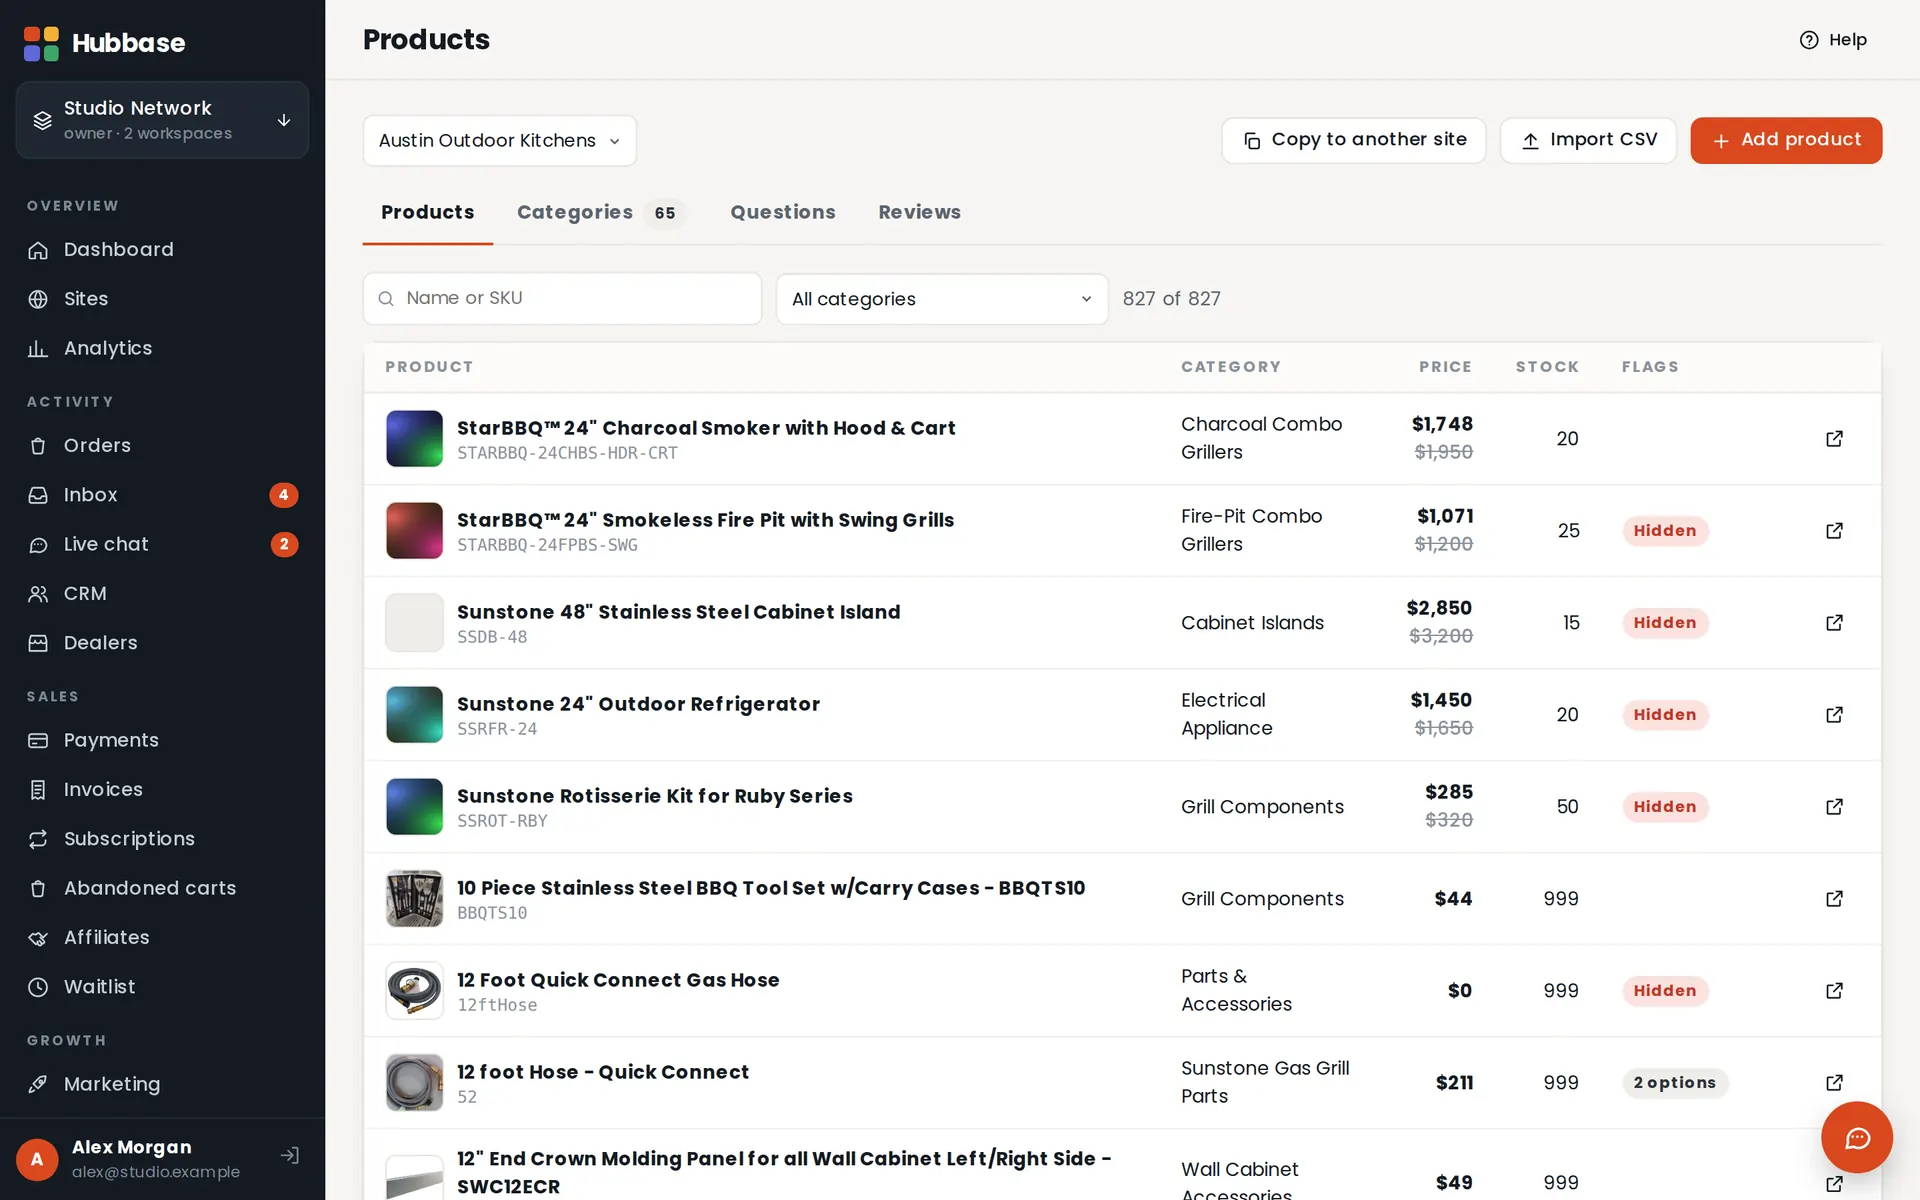1920x1200 pixels.
Task: Open Payments card icon
Action: pos(38,740)
